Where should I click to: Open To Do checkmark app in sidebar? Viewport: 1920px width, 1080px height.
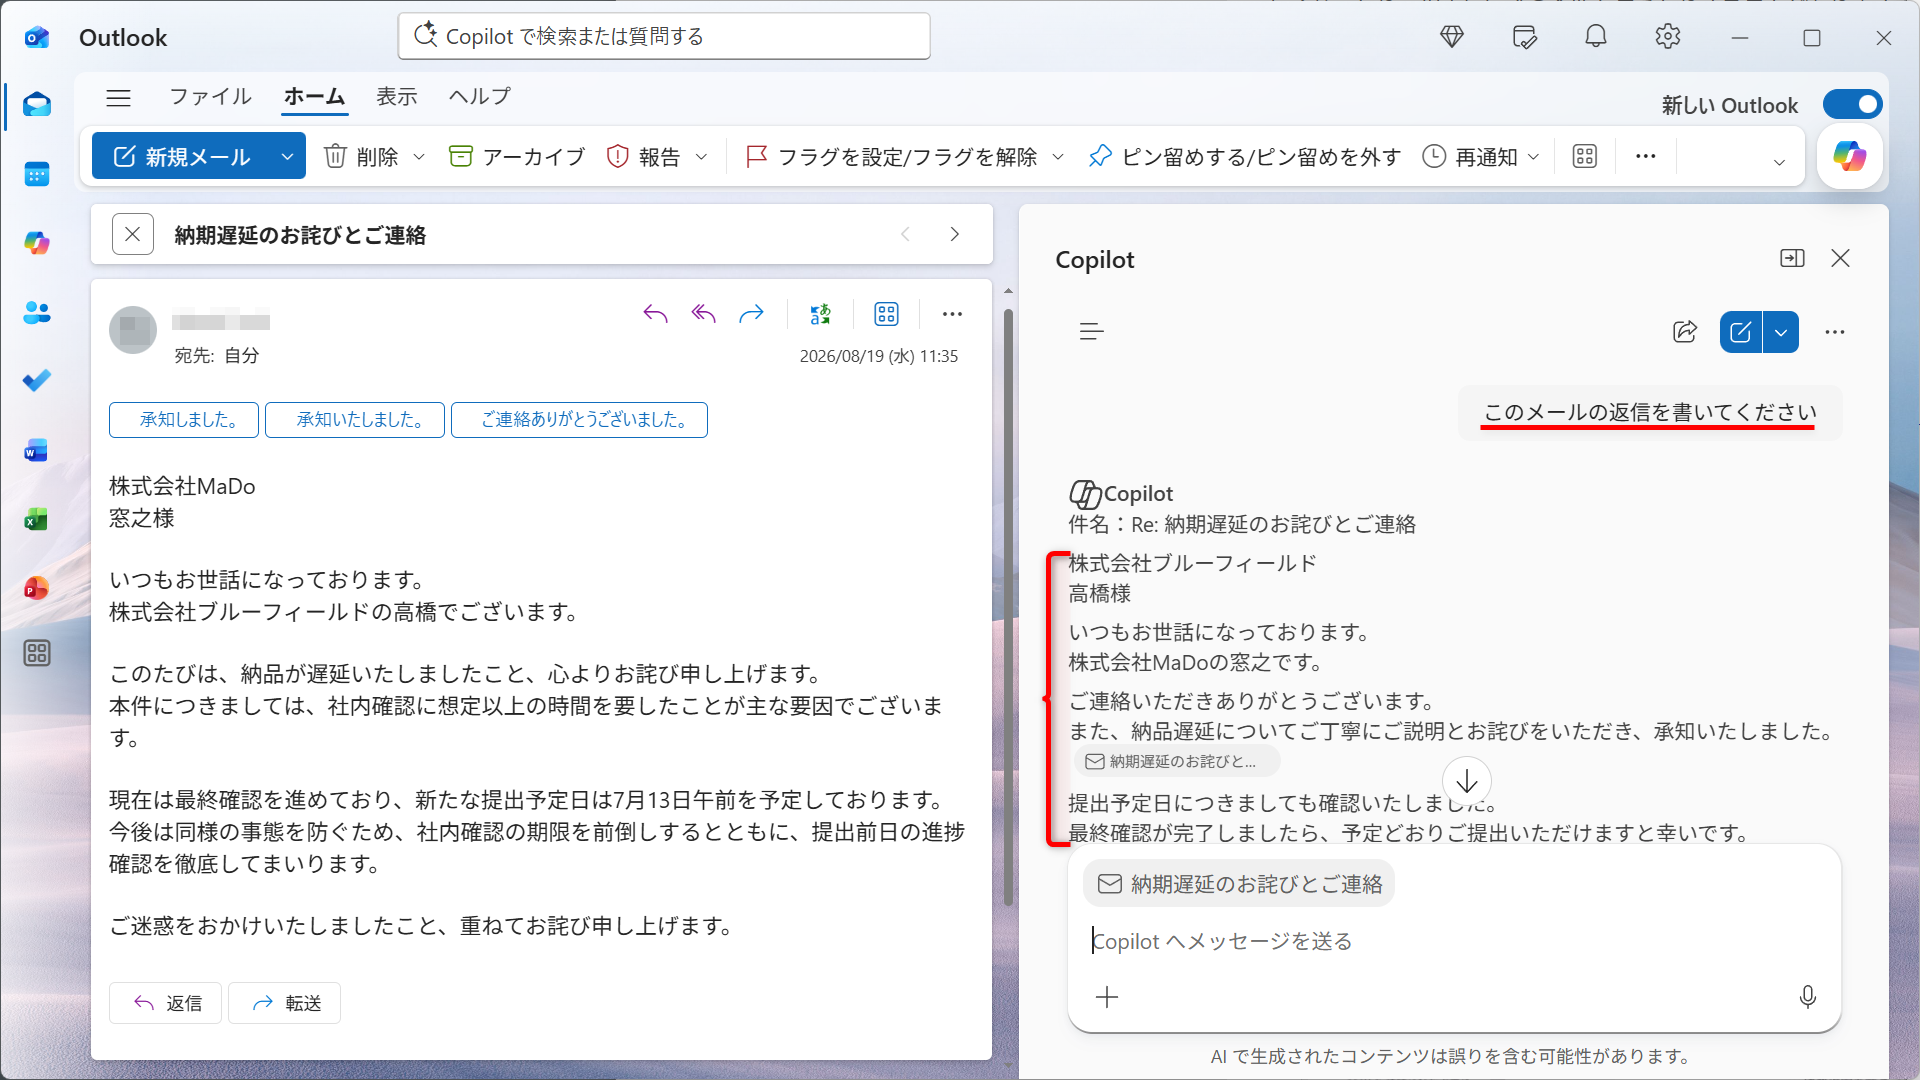pyautogui.click(x=37, y=381)
